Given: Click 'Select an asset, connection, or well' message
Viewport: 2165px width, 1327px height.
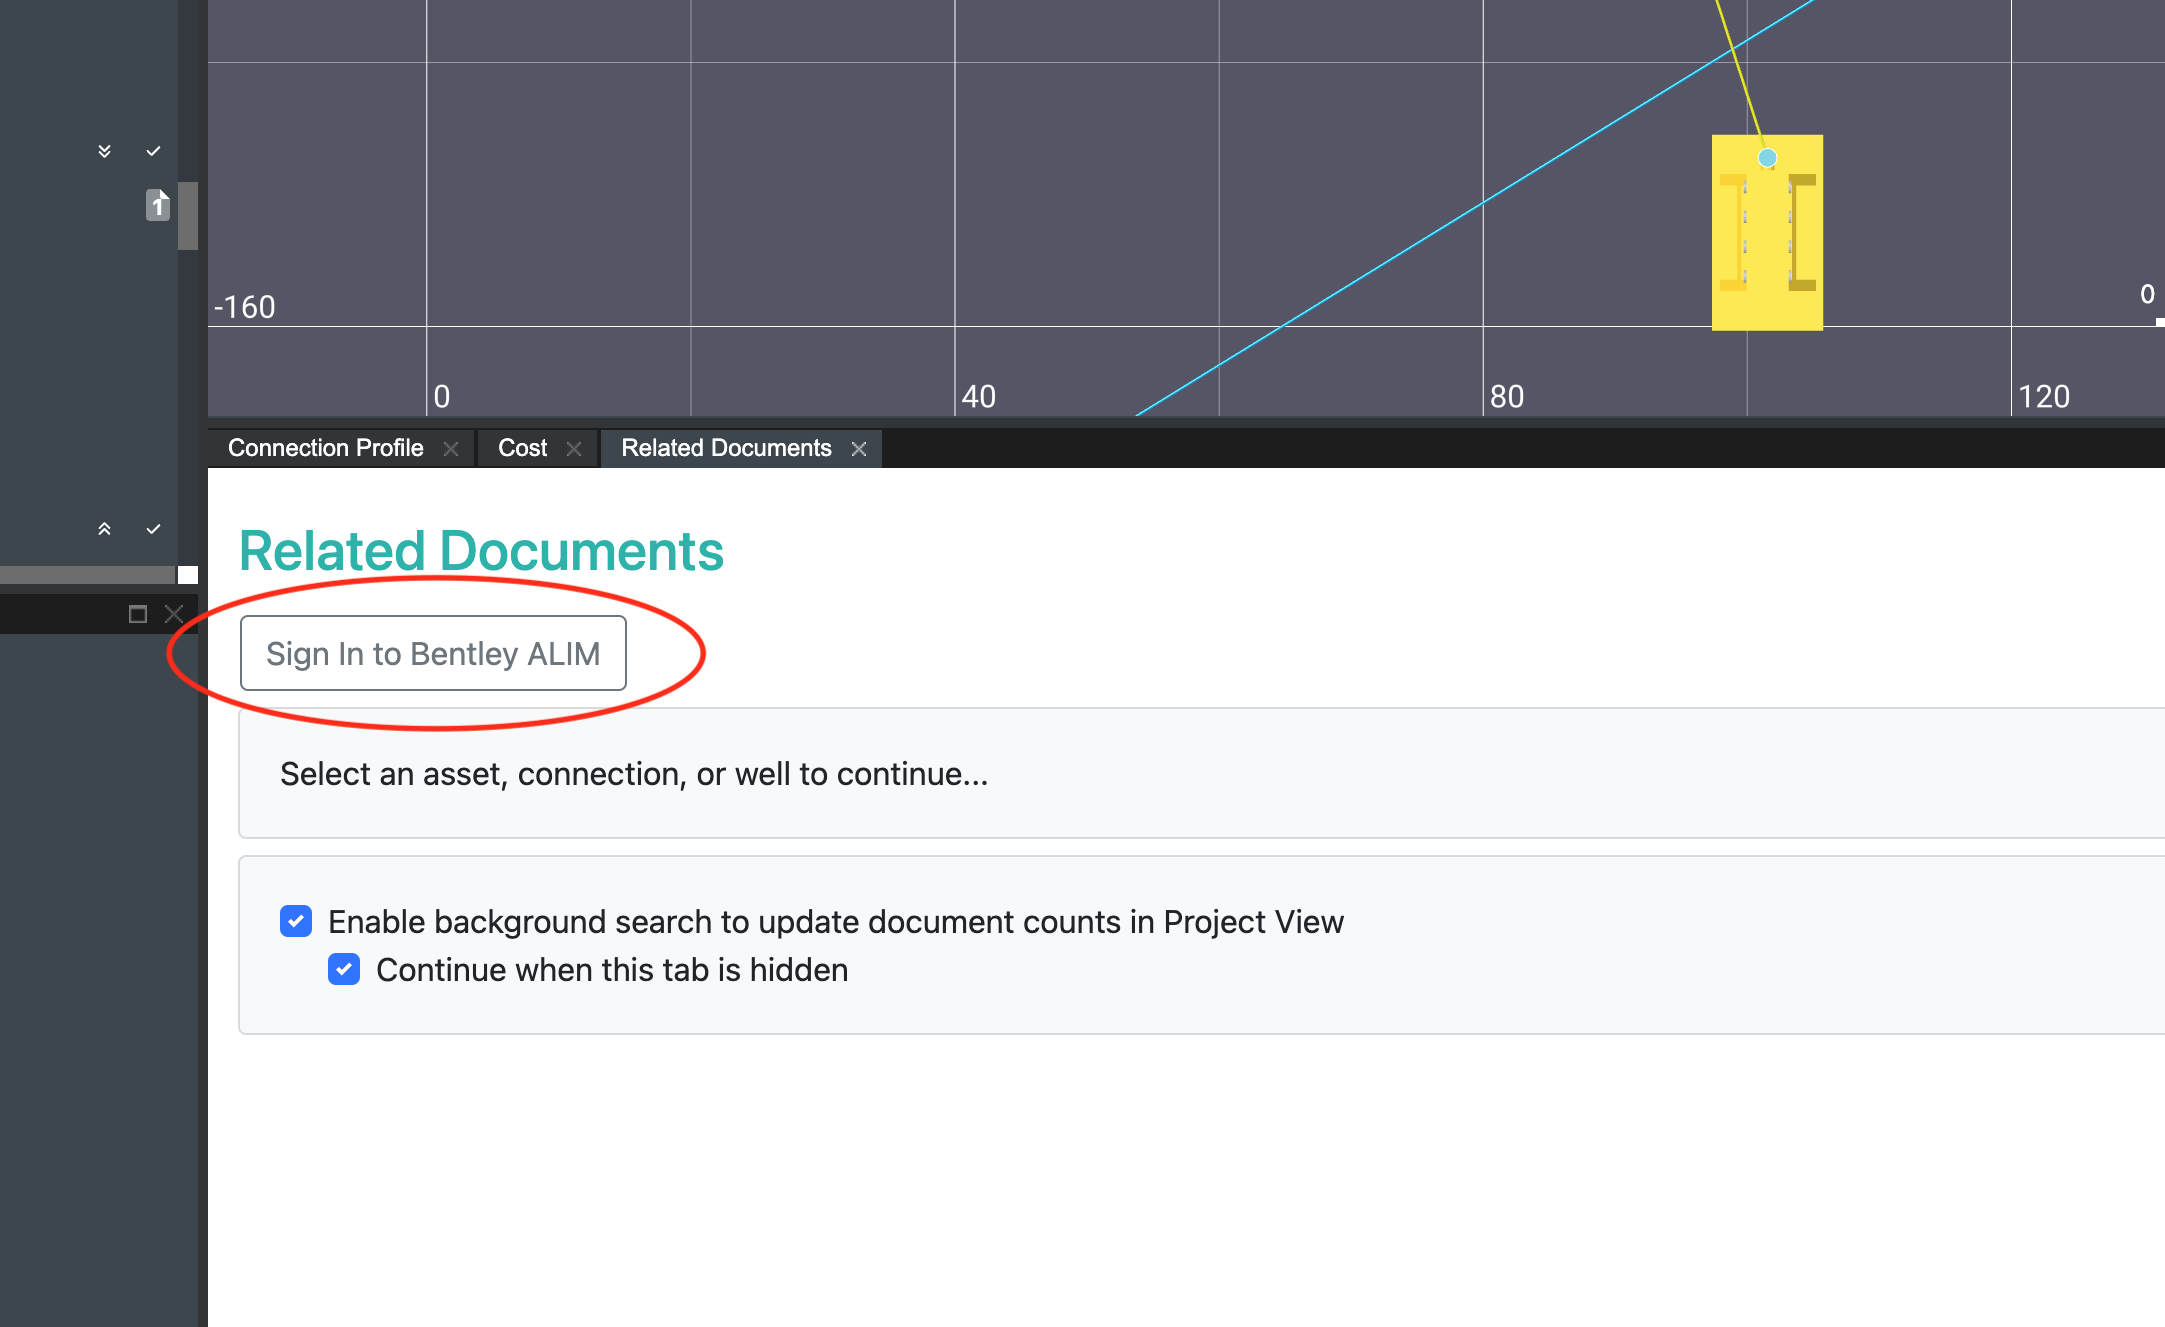Looking at the screenshot, I should [634, 774].
